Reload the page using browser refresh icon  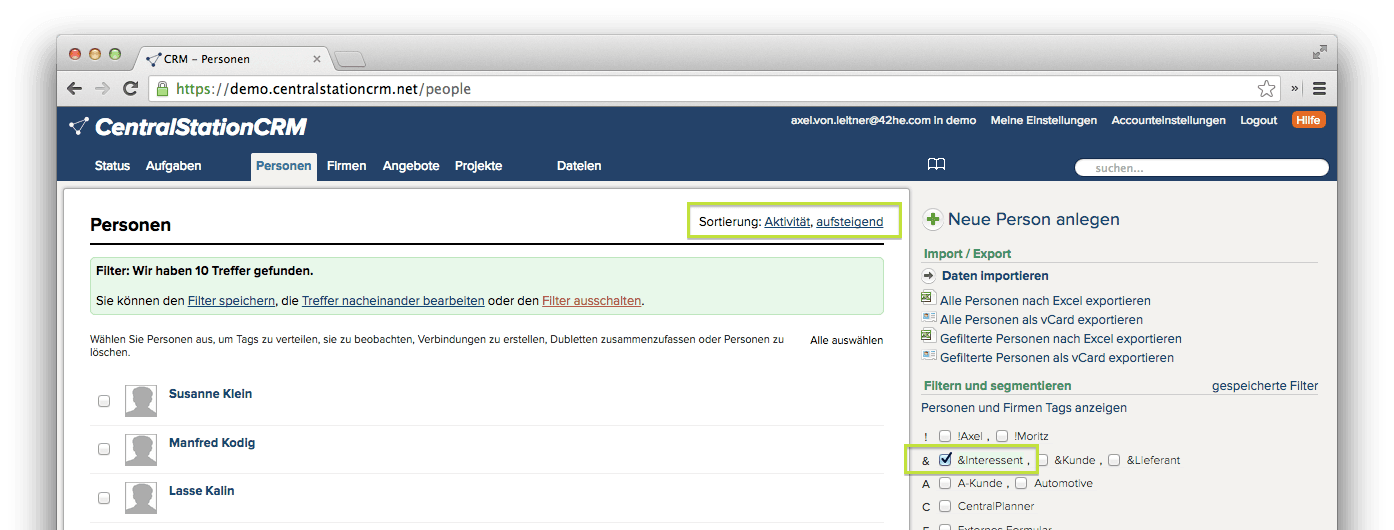pos(130,89)
